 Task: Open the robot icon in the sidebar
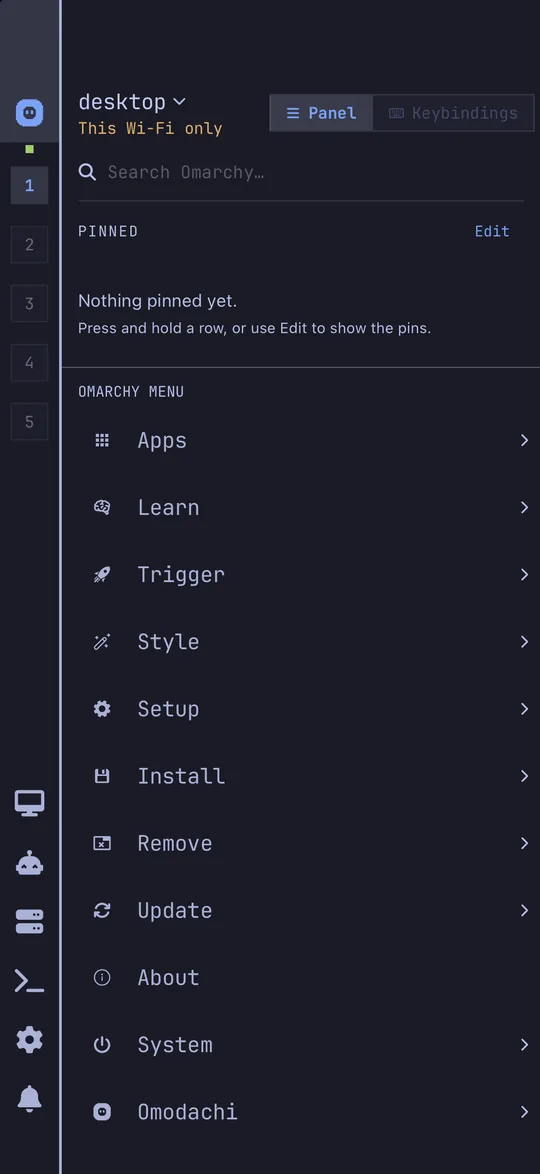[x=29, y=863]
